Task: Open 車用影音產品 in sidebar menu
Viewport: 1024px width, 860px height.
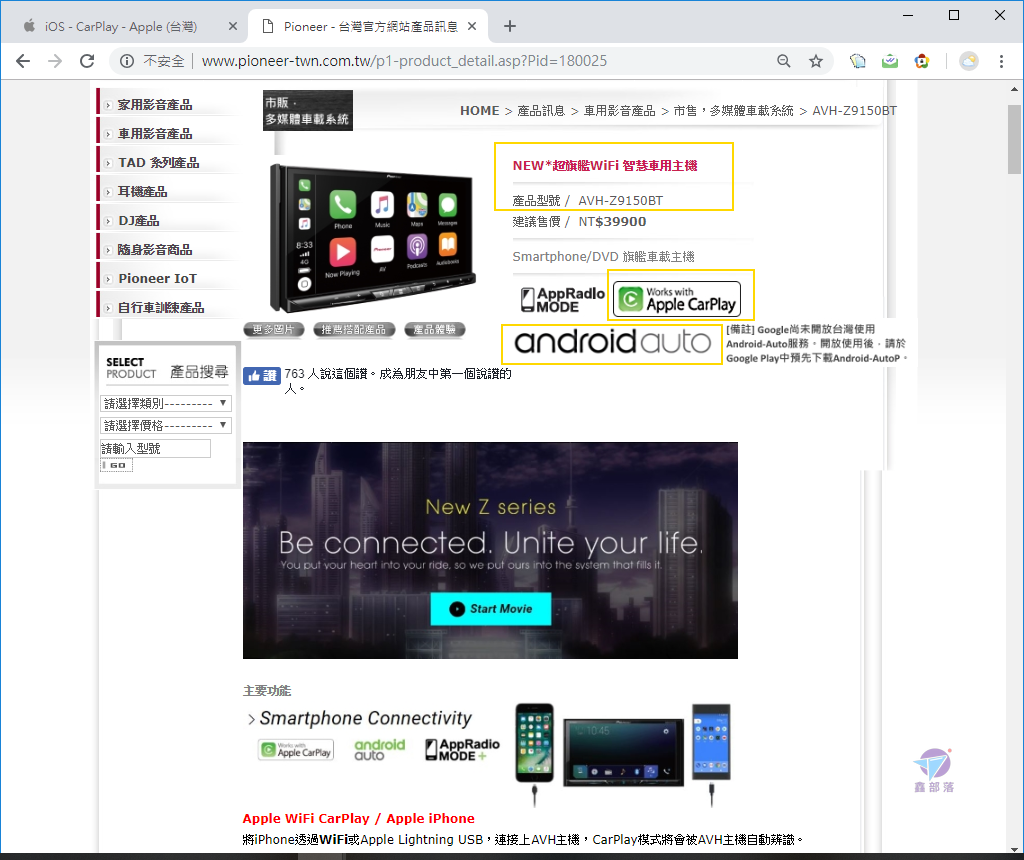Action: point(155,134)
